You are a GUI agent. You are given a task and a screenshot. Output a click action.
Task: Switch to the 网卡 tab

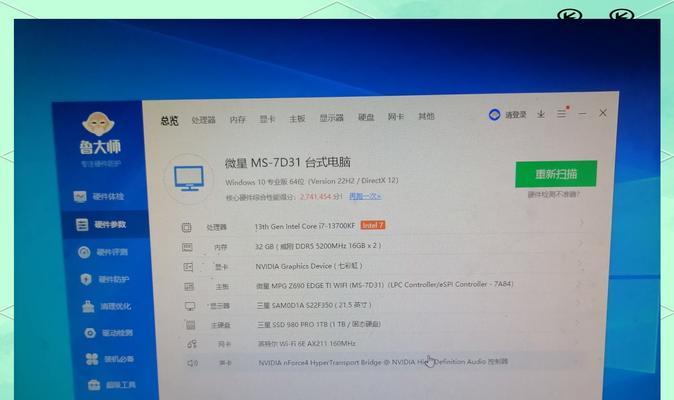[x=396, y=116]
